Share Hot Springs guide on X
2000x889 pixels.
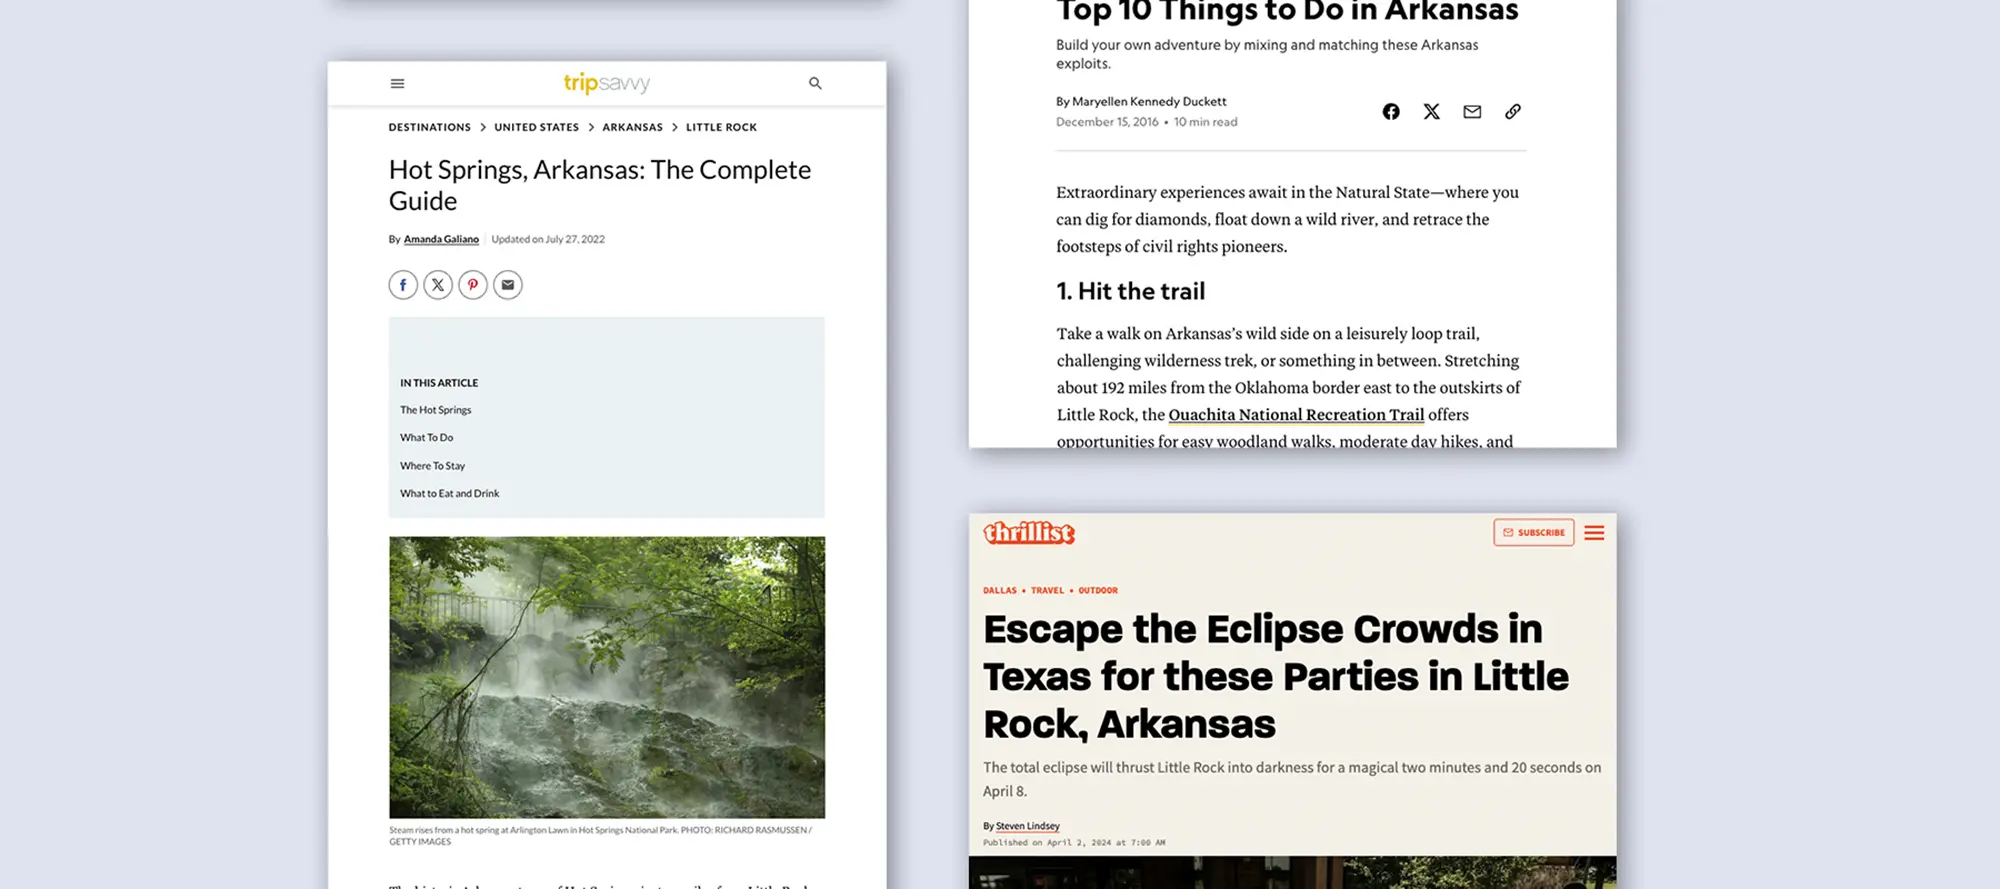pos(438,285)
